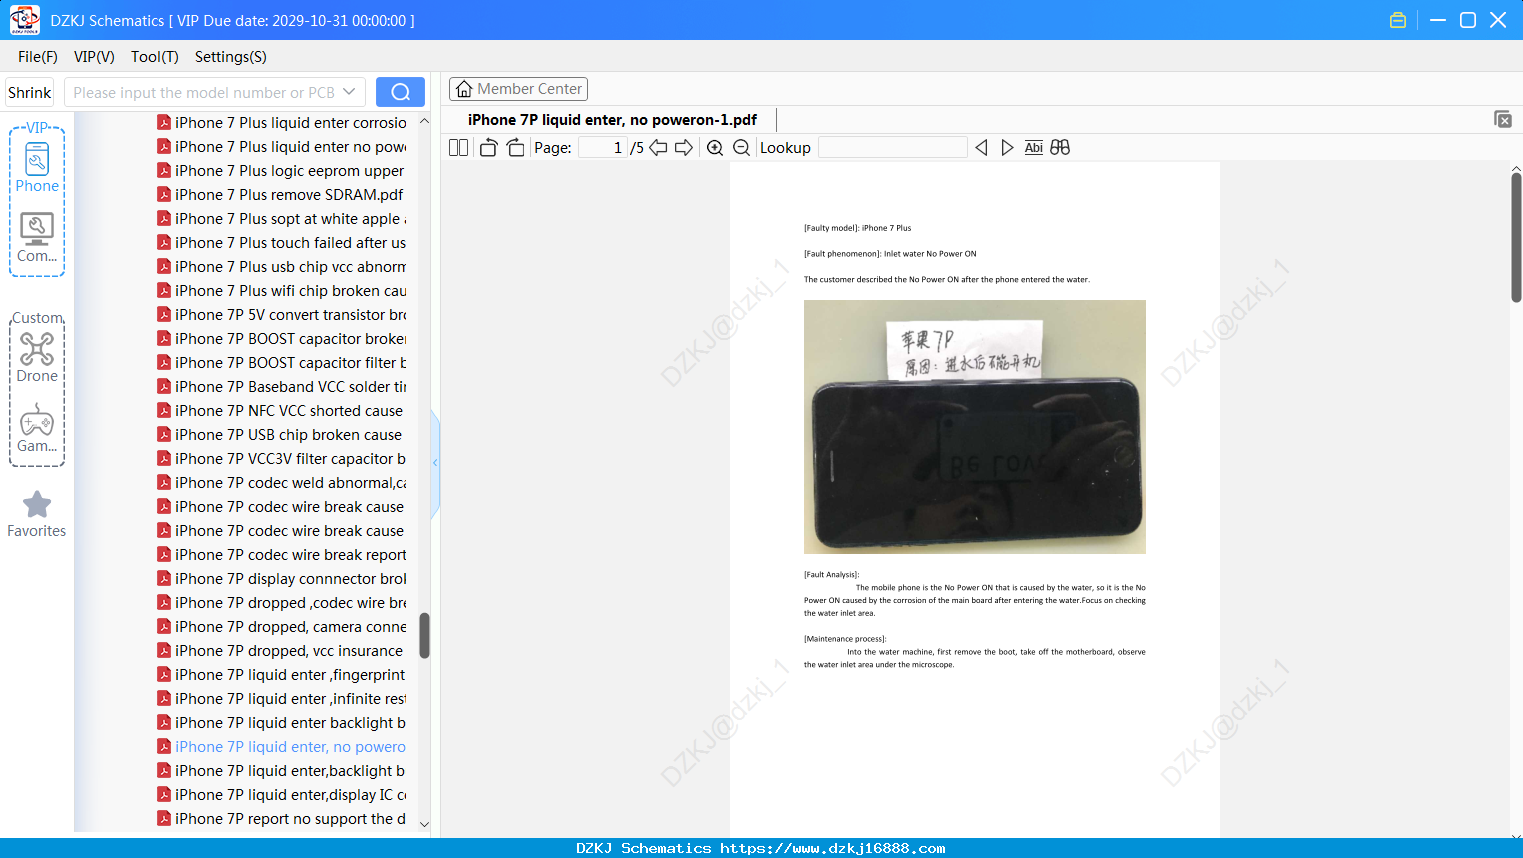Go to next PDF page arrow

[684, 148]
